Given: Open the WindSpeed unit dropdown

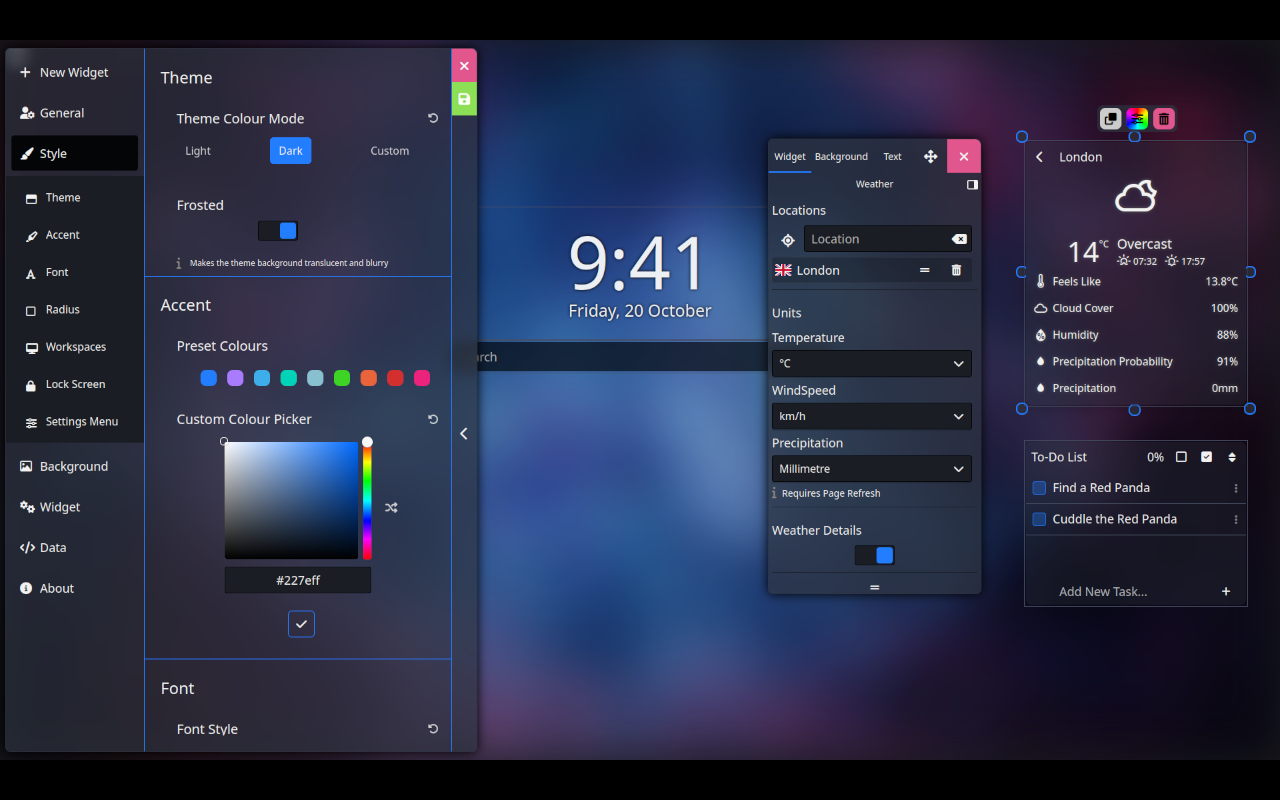Looking at the screenshot, I should [x=871, y=416].
